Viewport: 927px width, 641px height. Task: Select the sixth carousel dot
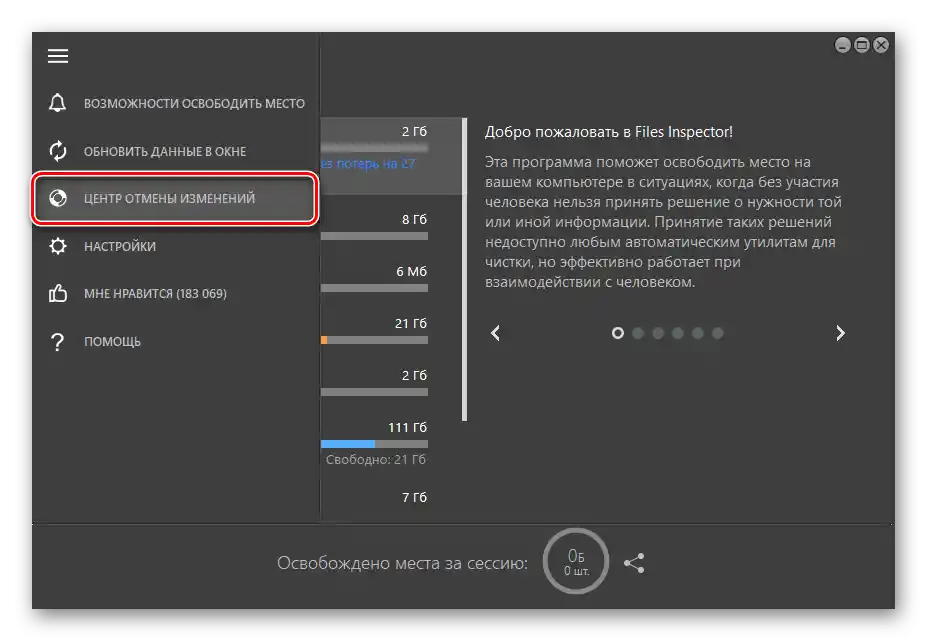point(718,334)
